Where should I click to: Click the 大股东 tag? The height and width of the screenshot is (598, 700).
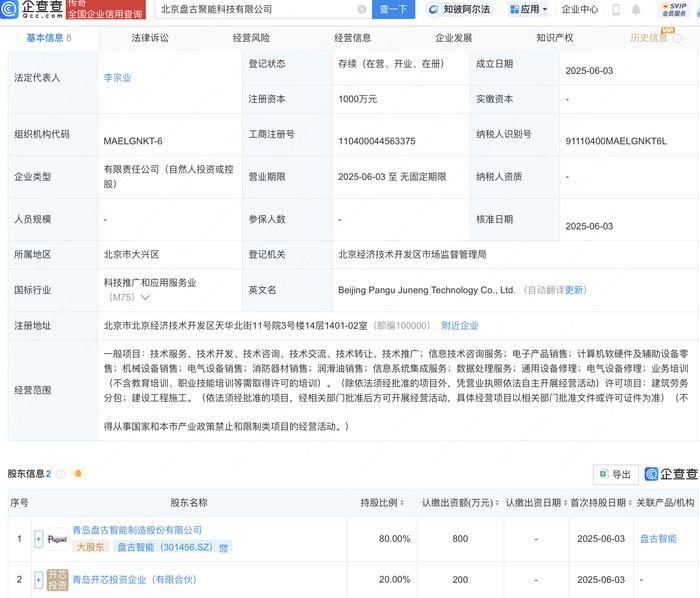[90, 547]
